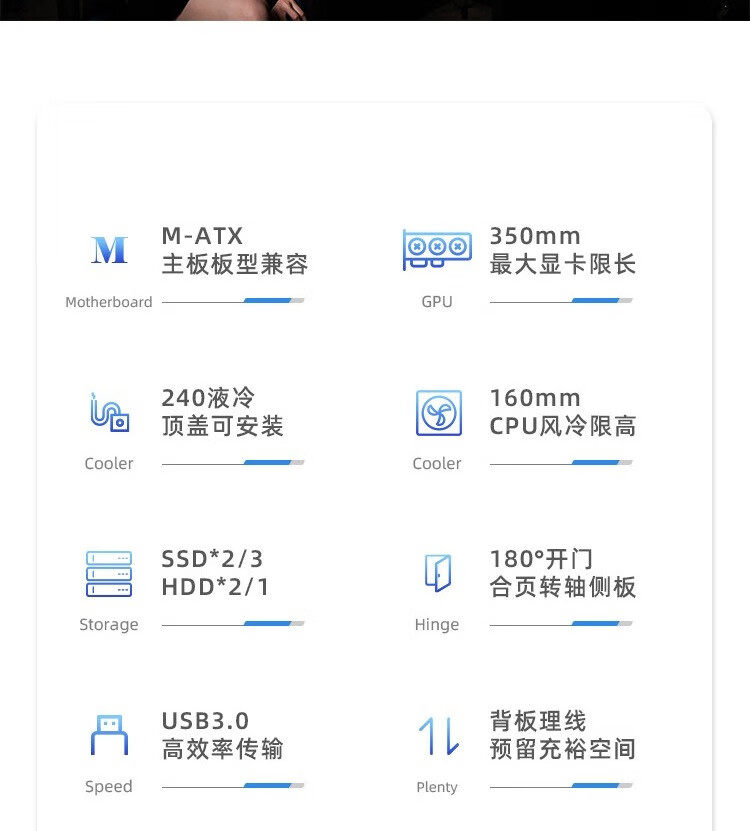
Task: Click the '160mm' heading
Action: click(535, 398)
